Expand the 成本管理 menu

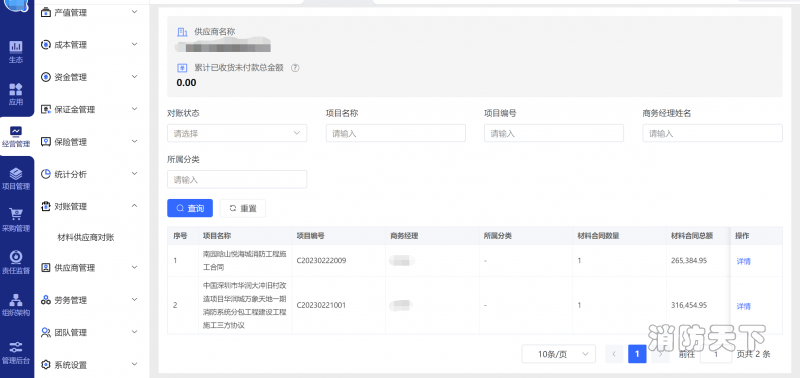coord(89,45)
